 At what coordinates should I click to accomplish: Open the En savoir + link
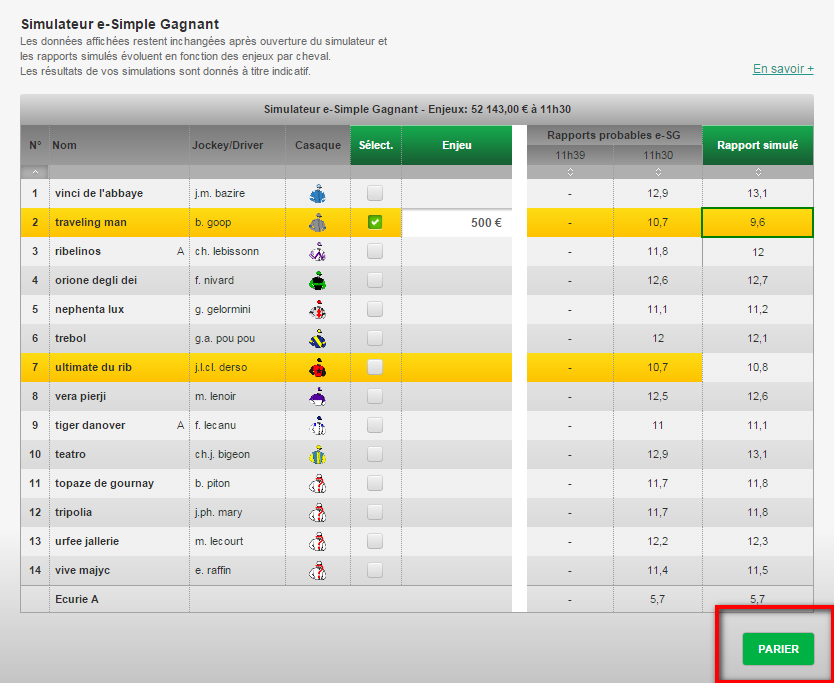[783, 69]
